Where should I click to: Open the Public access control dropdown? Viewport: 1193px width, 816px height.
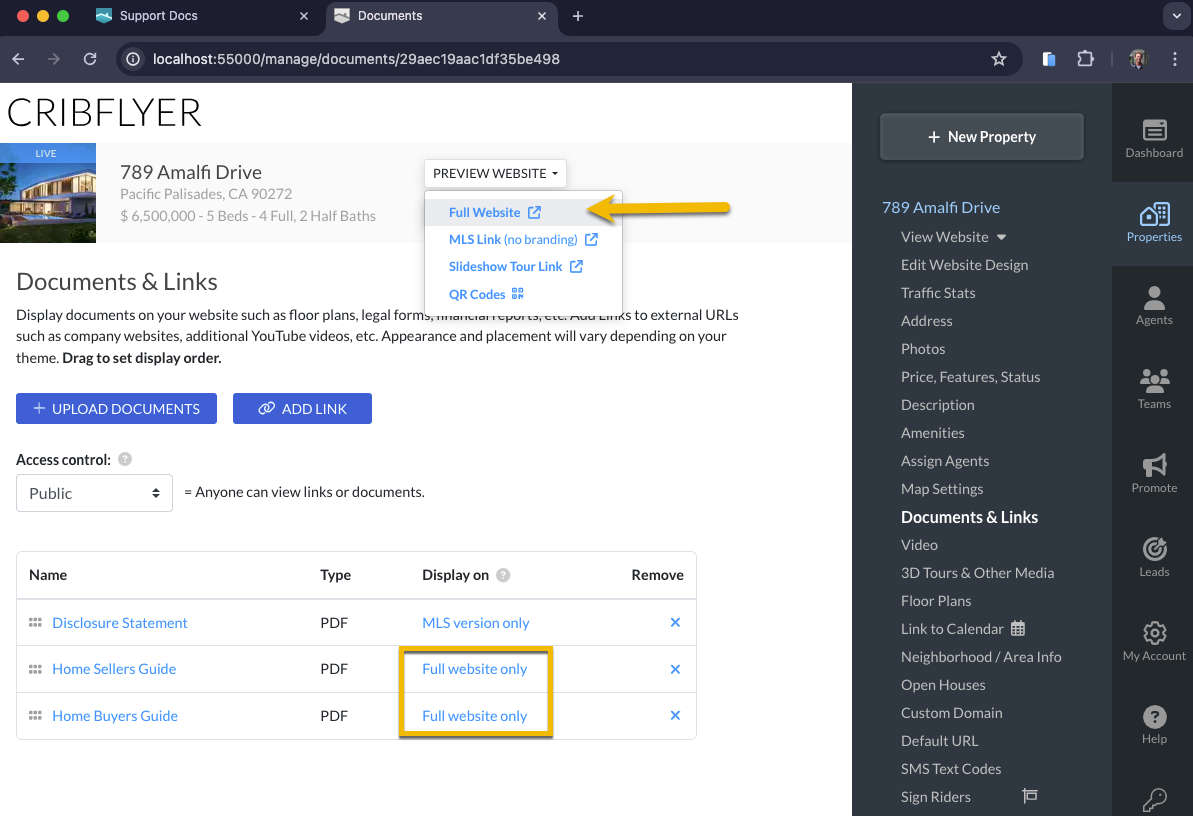click(x=94, y=493)
